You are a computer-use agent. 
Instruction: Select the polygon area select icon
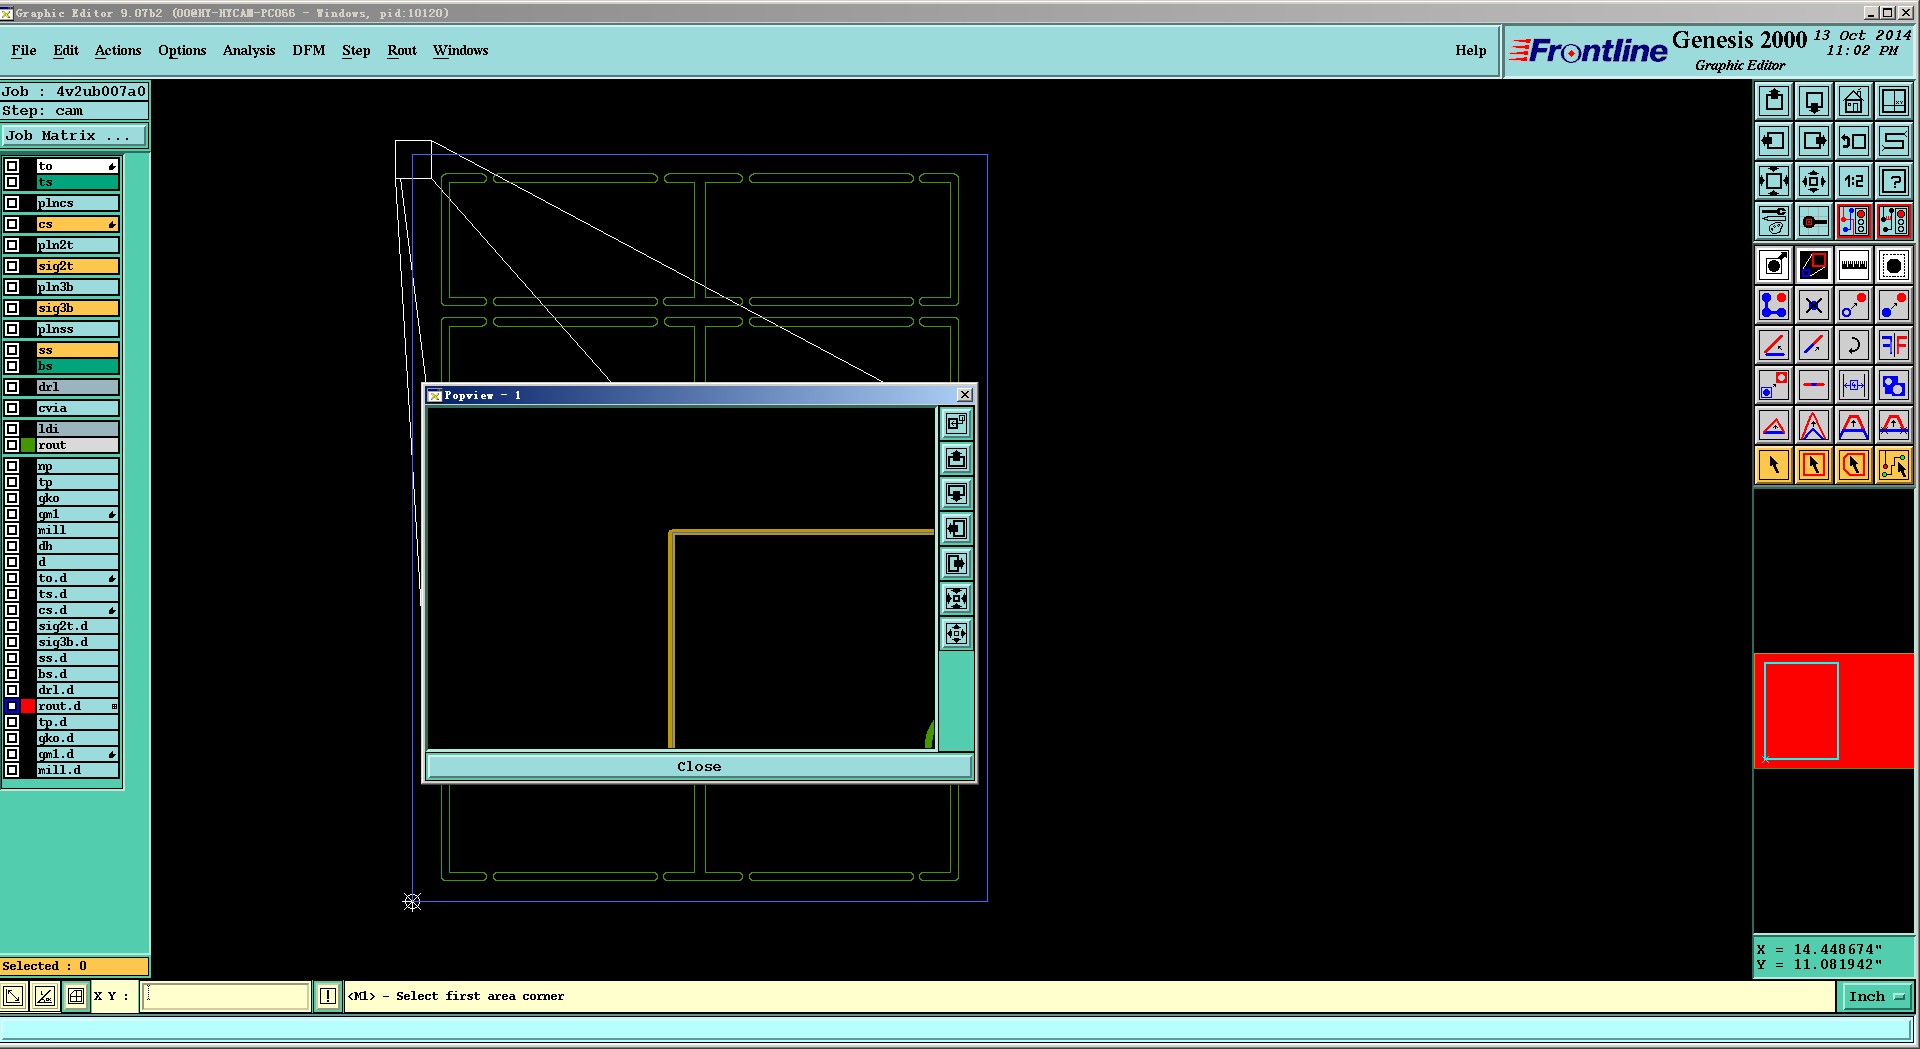(1854, 465)
